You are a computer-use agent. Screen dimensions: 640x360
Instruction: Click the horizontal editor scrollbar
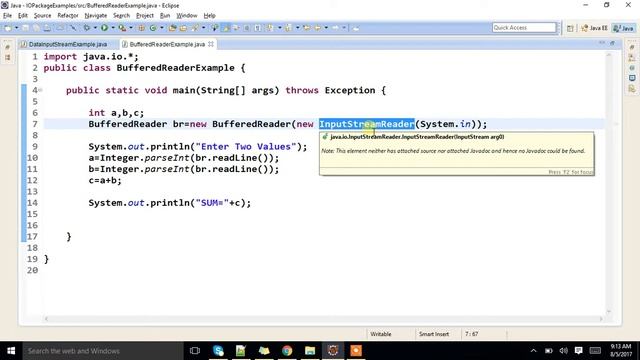click(323, 319)
